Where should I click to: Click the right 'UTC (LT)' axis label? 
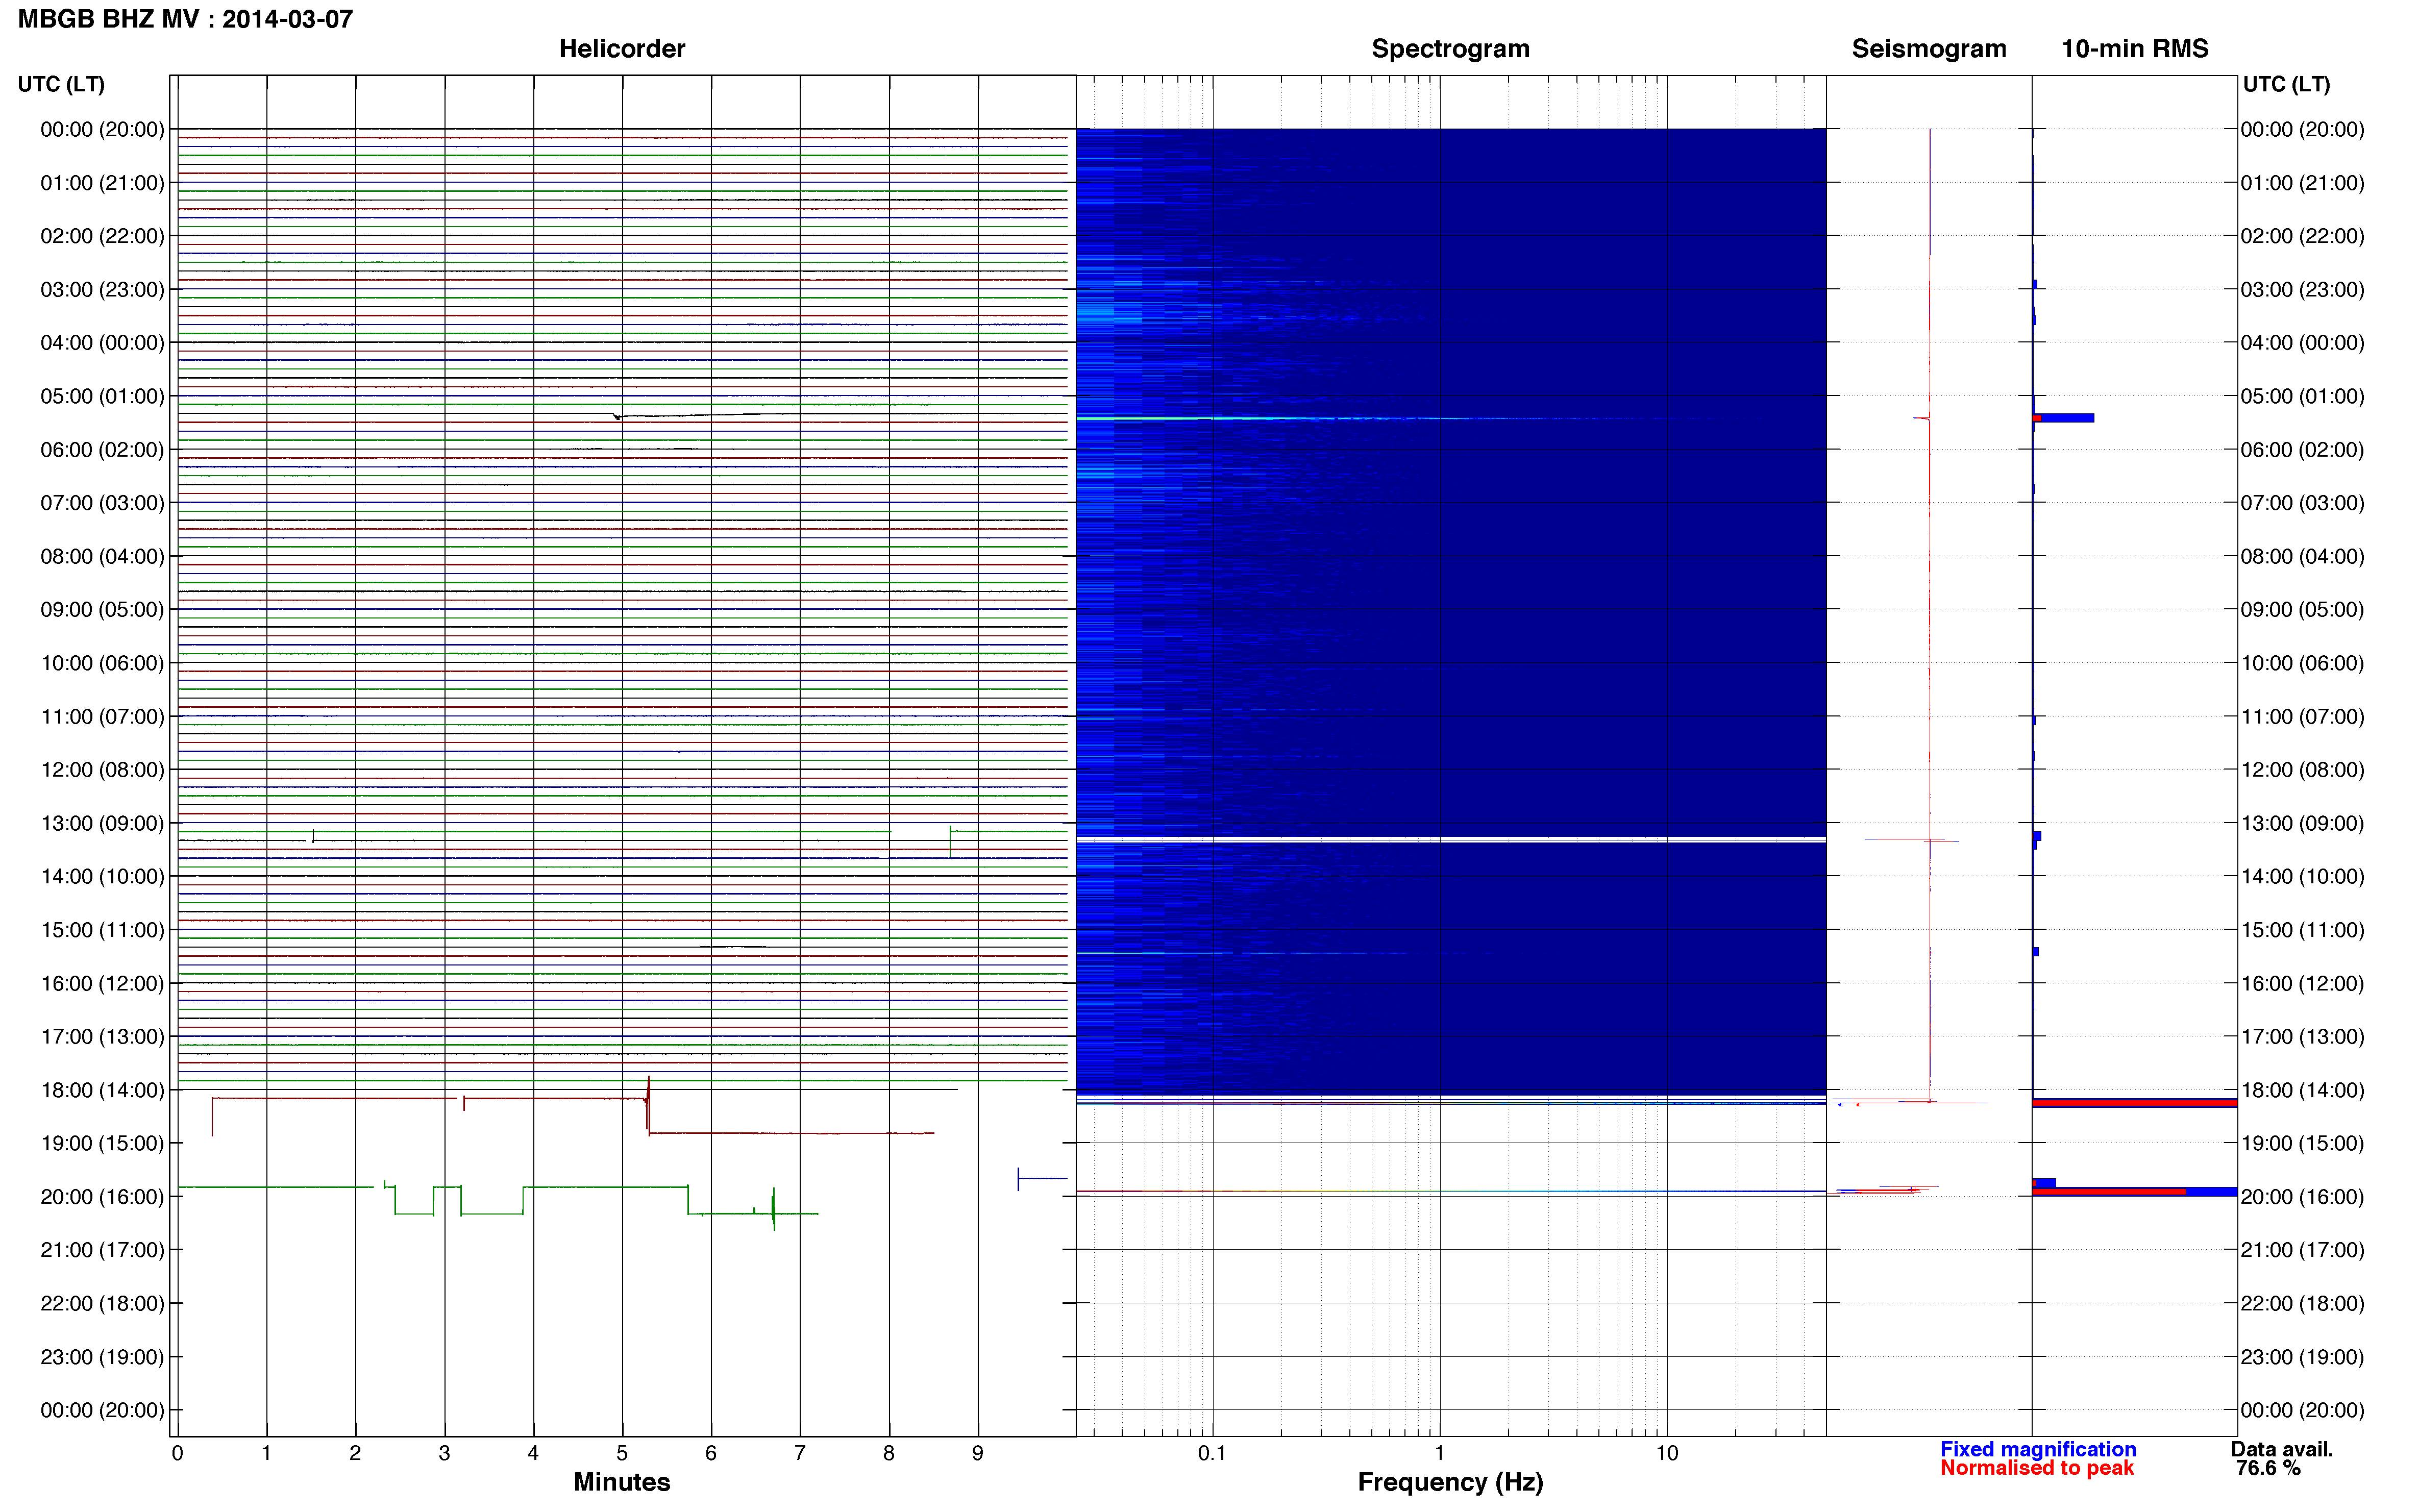pos(2286,84)
